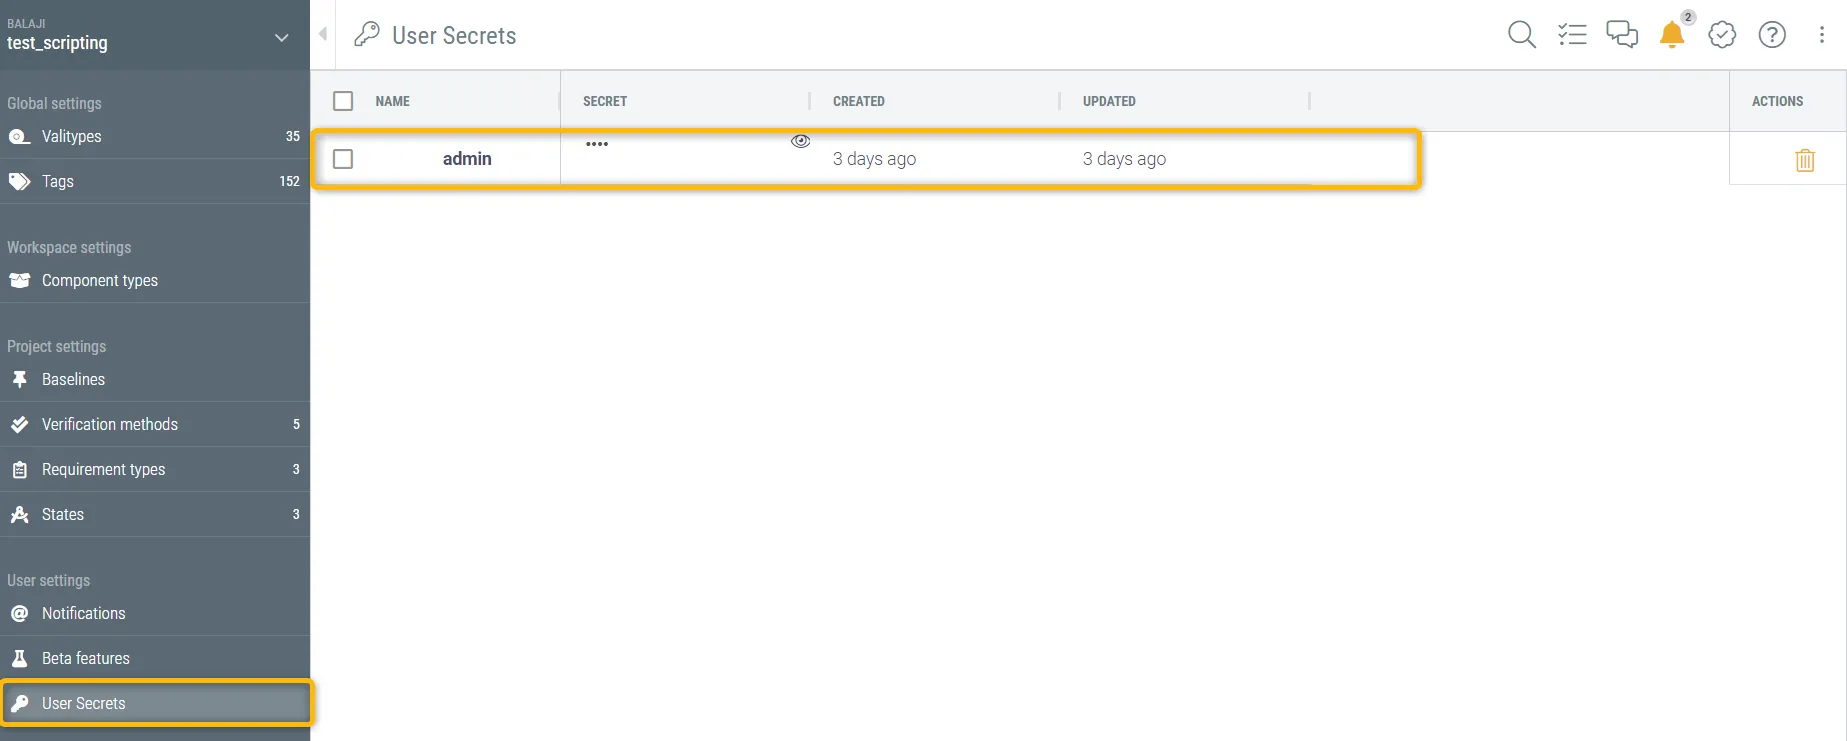Screen dimensions: 1847x741
Task: Click the Project settings section label
Action: (56, 346)
